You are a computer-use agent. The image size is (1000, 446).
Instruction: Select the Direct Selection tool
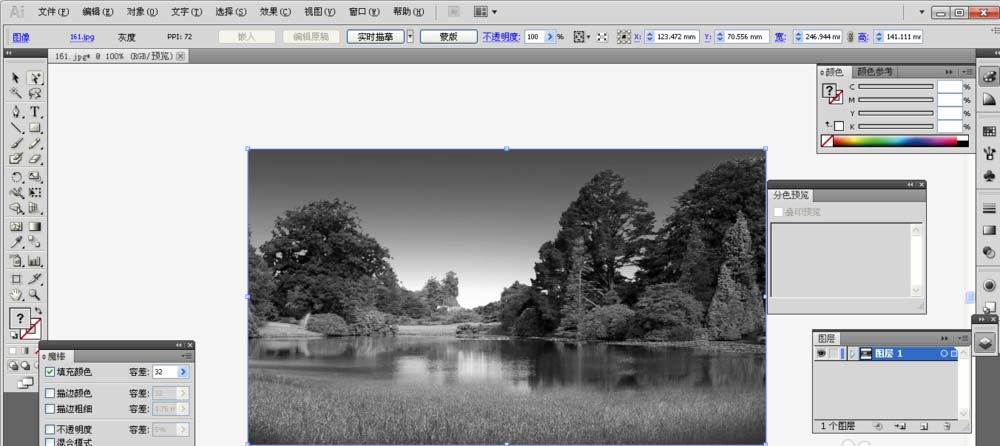(35, 78)
